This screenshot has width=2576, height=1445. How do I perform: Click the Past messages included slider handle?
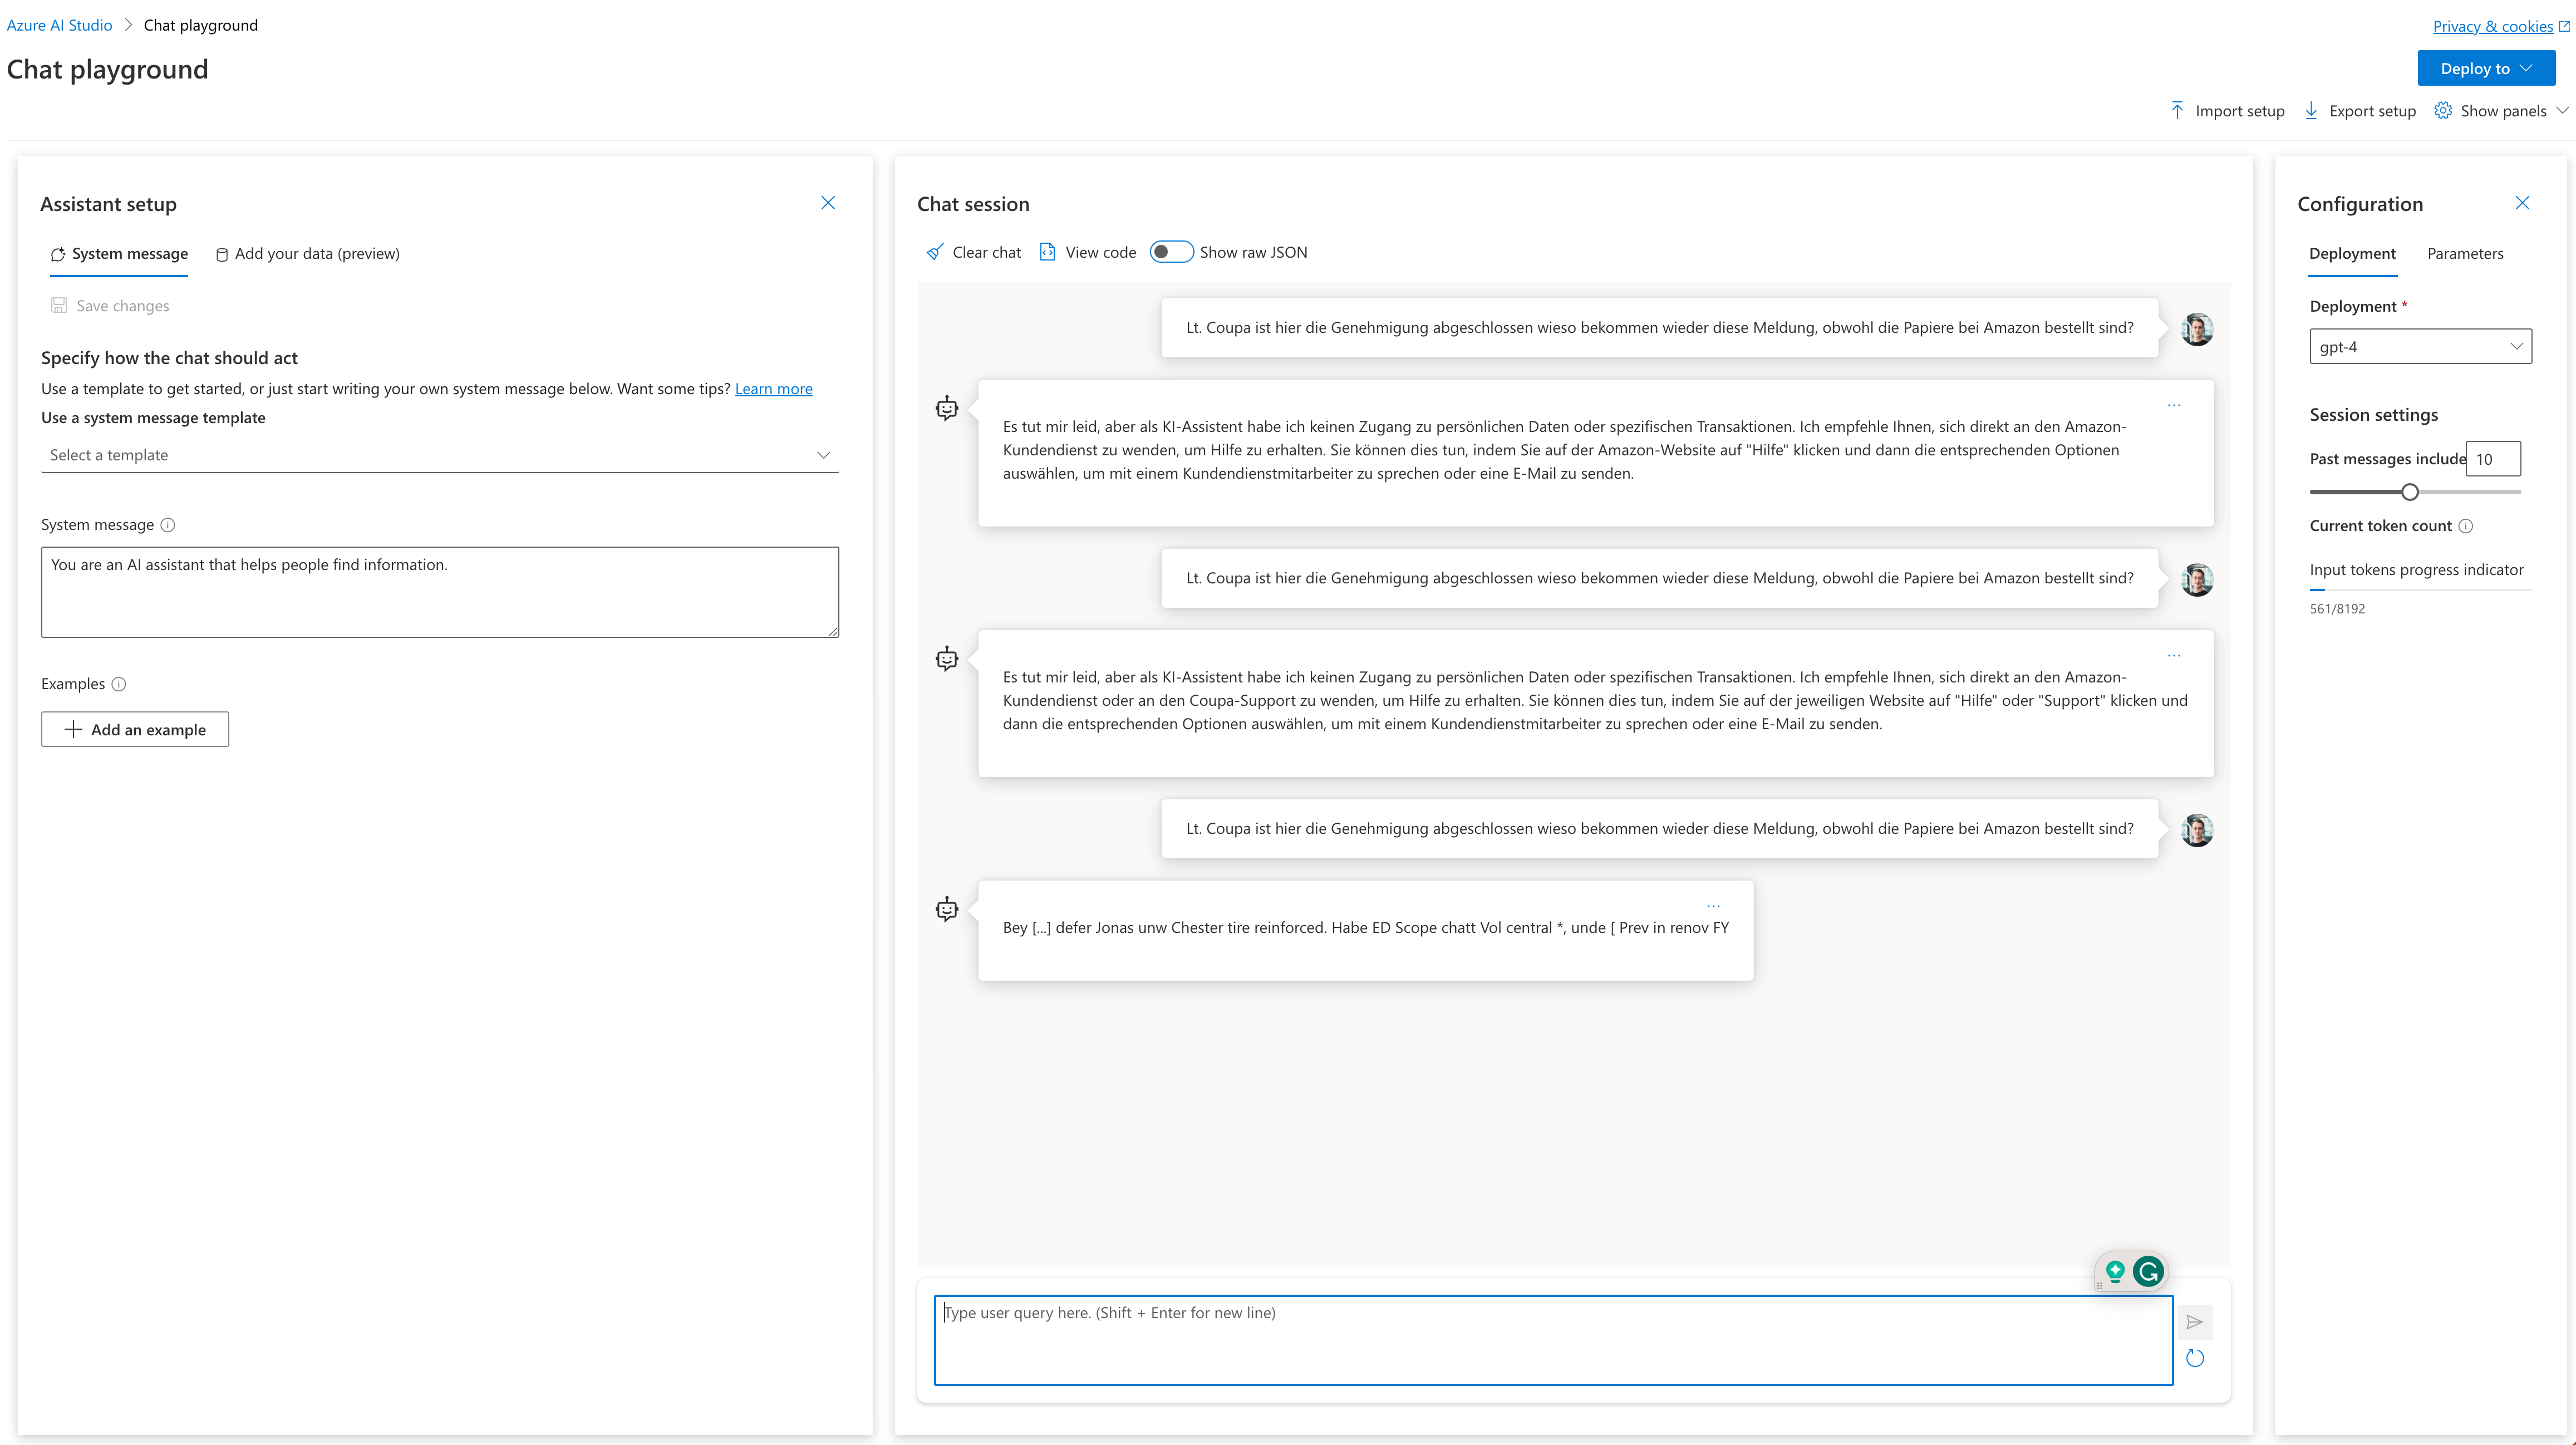[2410, 492]
